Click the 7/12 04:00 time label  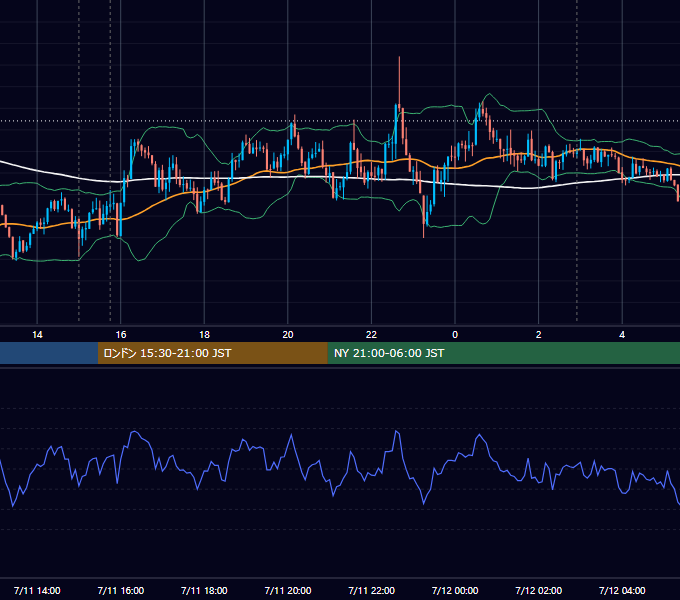click(622, 590)
